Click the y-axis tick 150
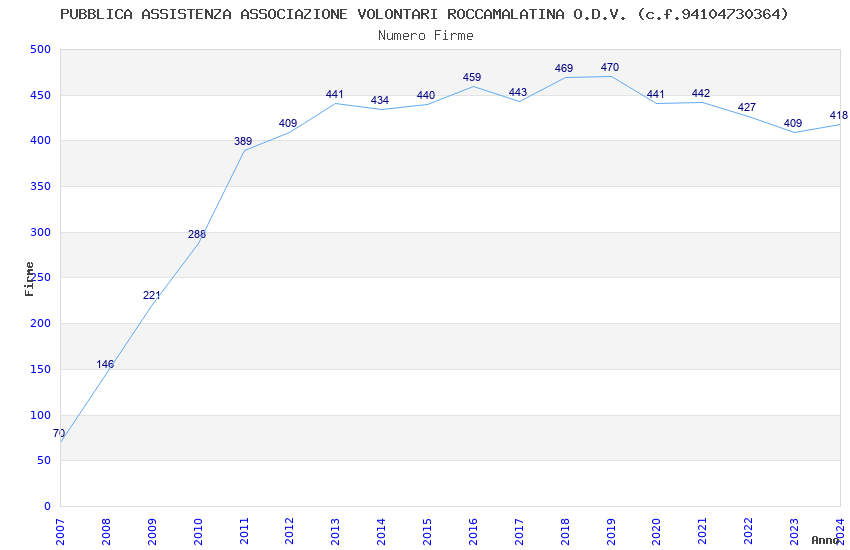Screen dimensions: 850x550 (x=40, y=370)
